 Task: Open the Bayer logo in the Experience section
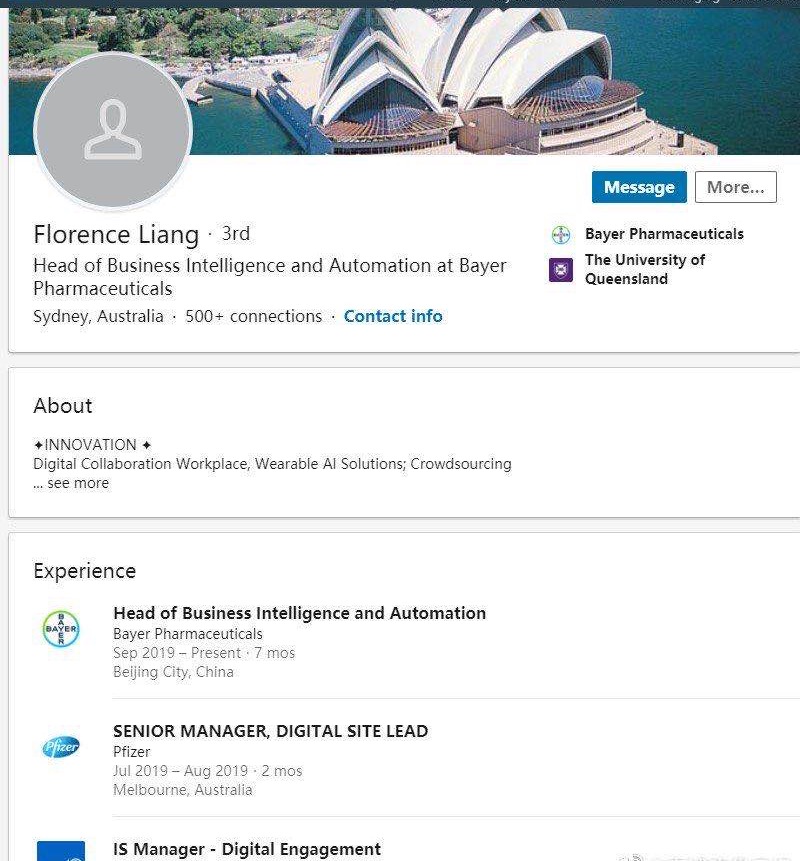(61, 628)
